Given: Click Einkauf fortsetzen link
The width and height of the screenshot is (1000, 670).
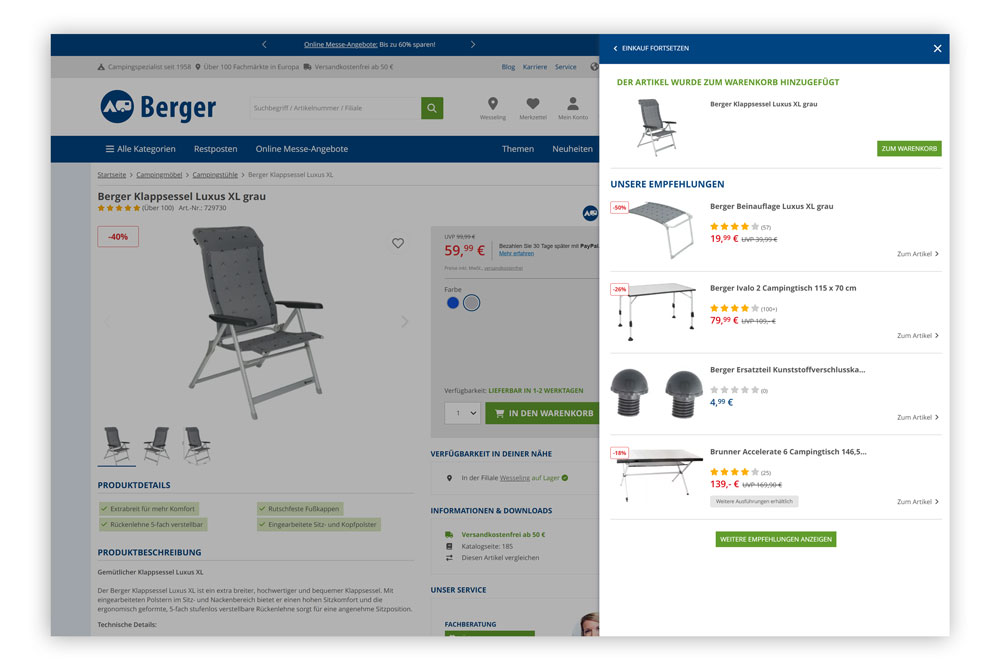Looking at the screenshot, I should click(651, 48).
